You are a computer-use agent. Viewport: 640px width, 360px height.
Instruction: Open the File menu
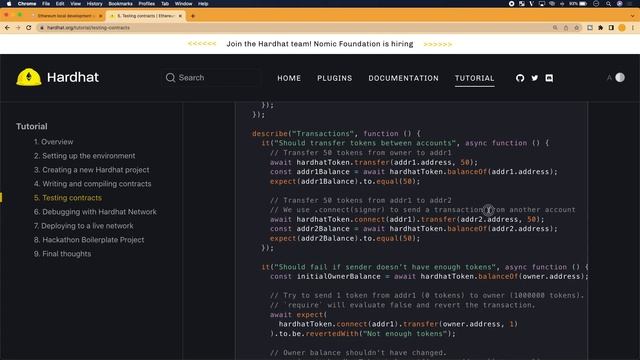point(46,4)
